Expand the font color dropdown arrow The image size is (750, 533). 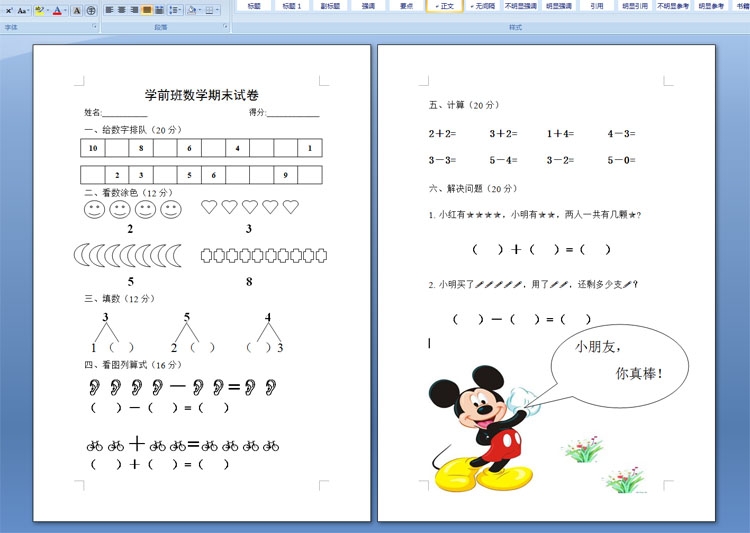click(65, 10)
